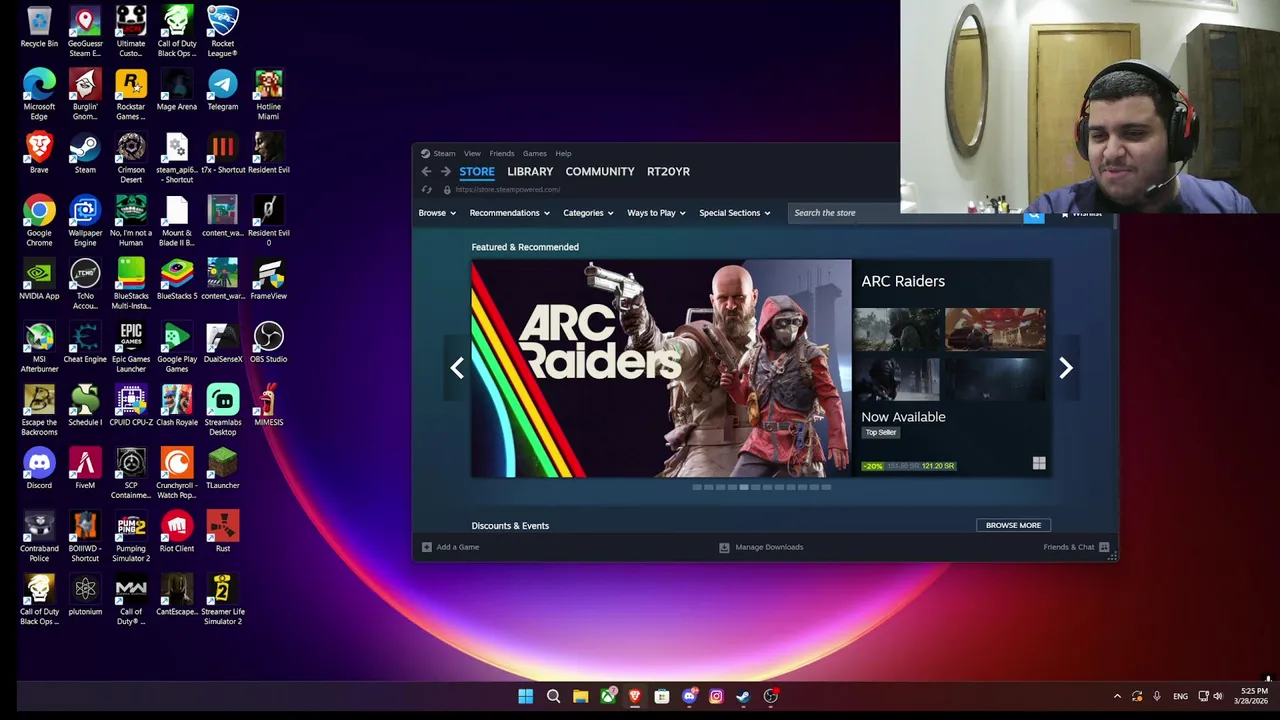Open Instagram from the taskbar
1280x720 pixels.
pyautogui.click(x=716, y=696)
